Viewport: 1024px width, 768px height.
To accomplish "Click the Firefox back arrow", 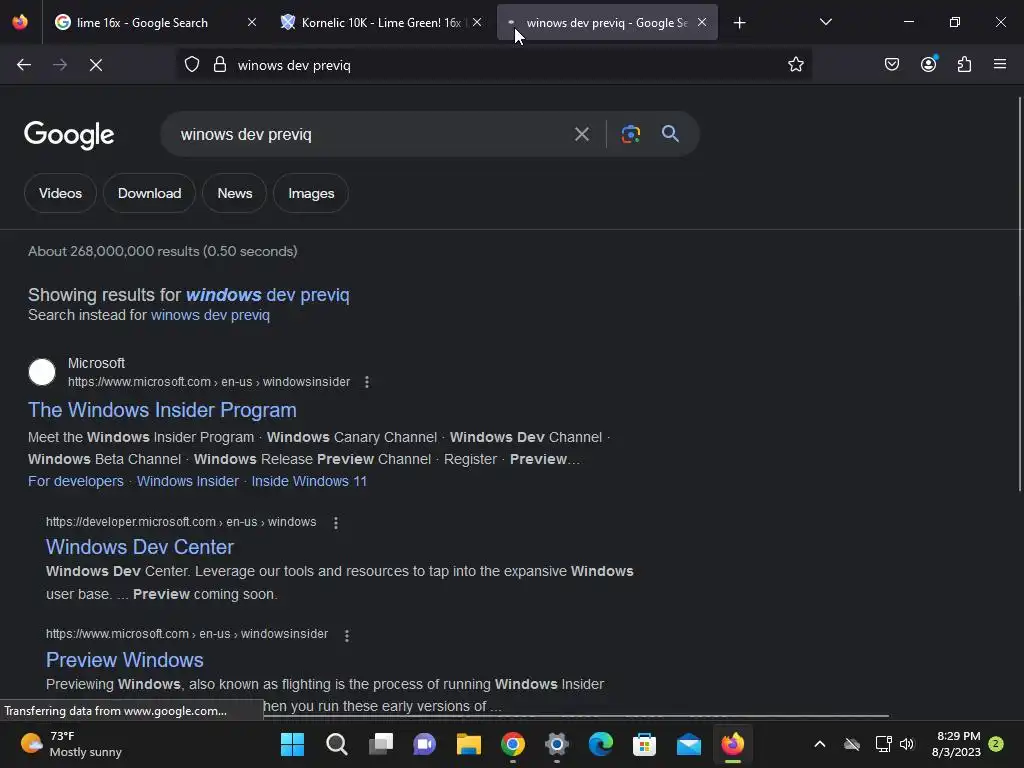I will coord(24,65).
